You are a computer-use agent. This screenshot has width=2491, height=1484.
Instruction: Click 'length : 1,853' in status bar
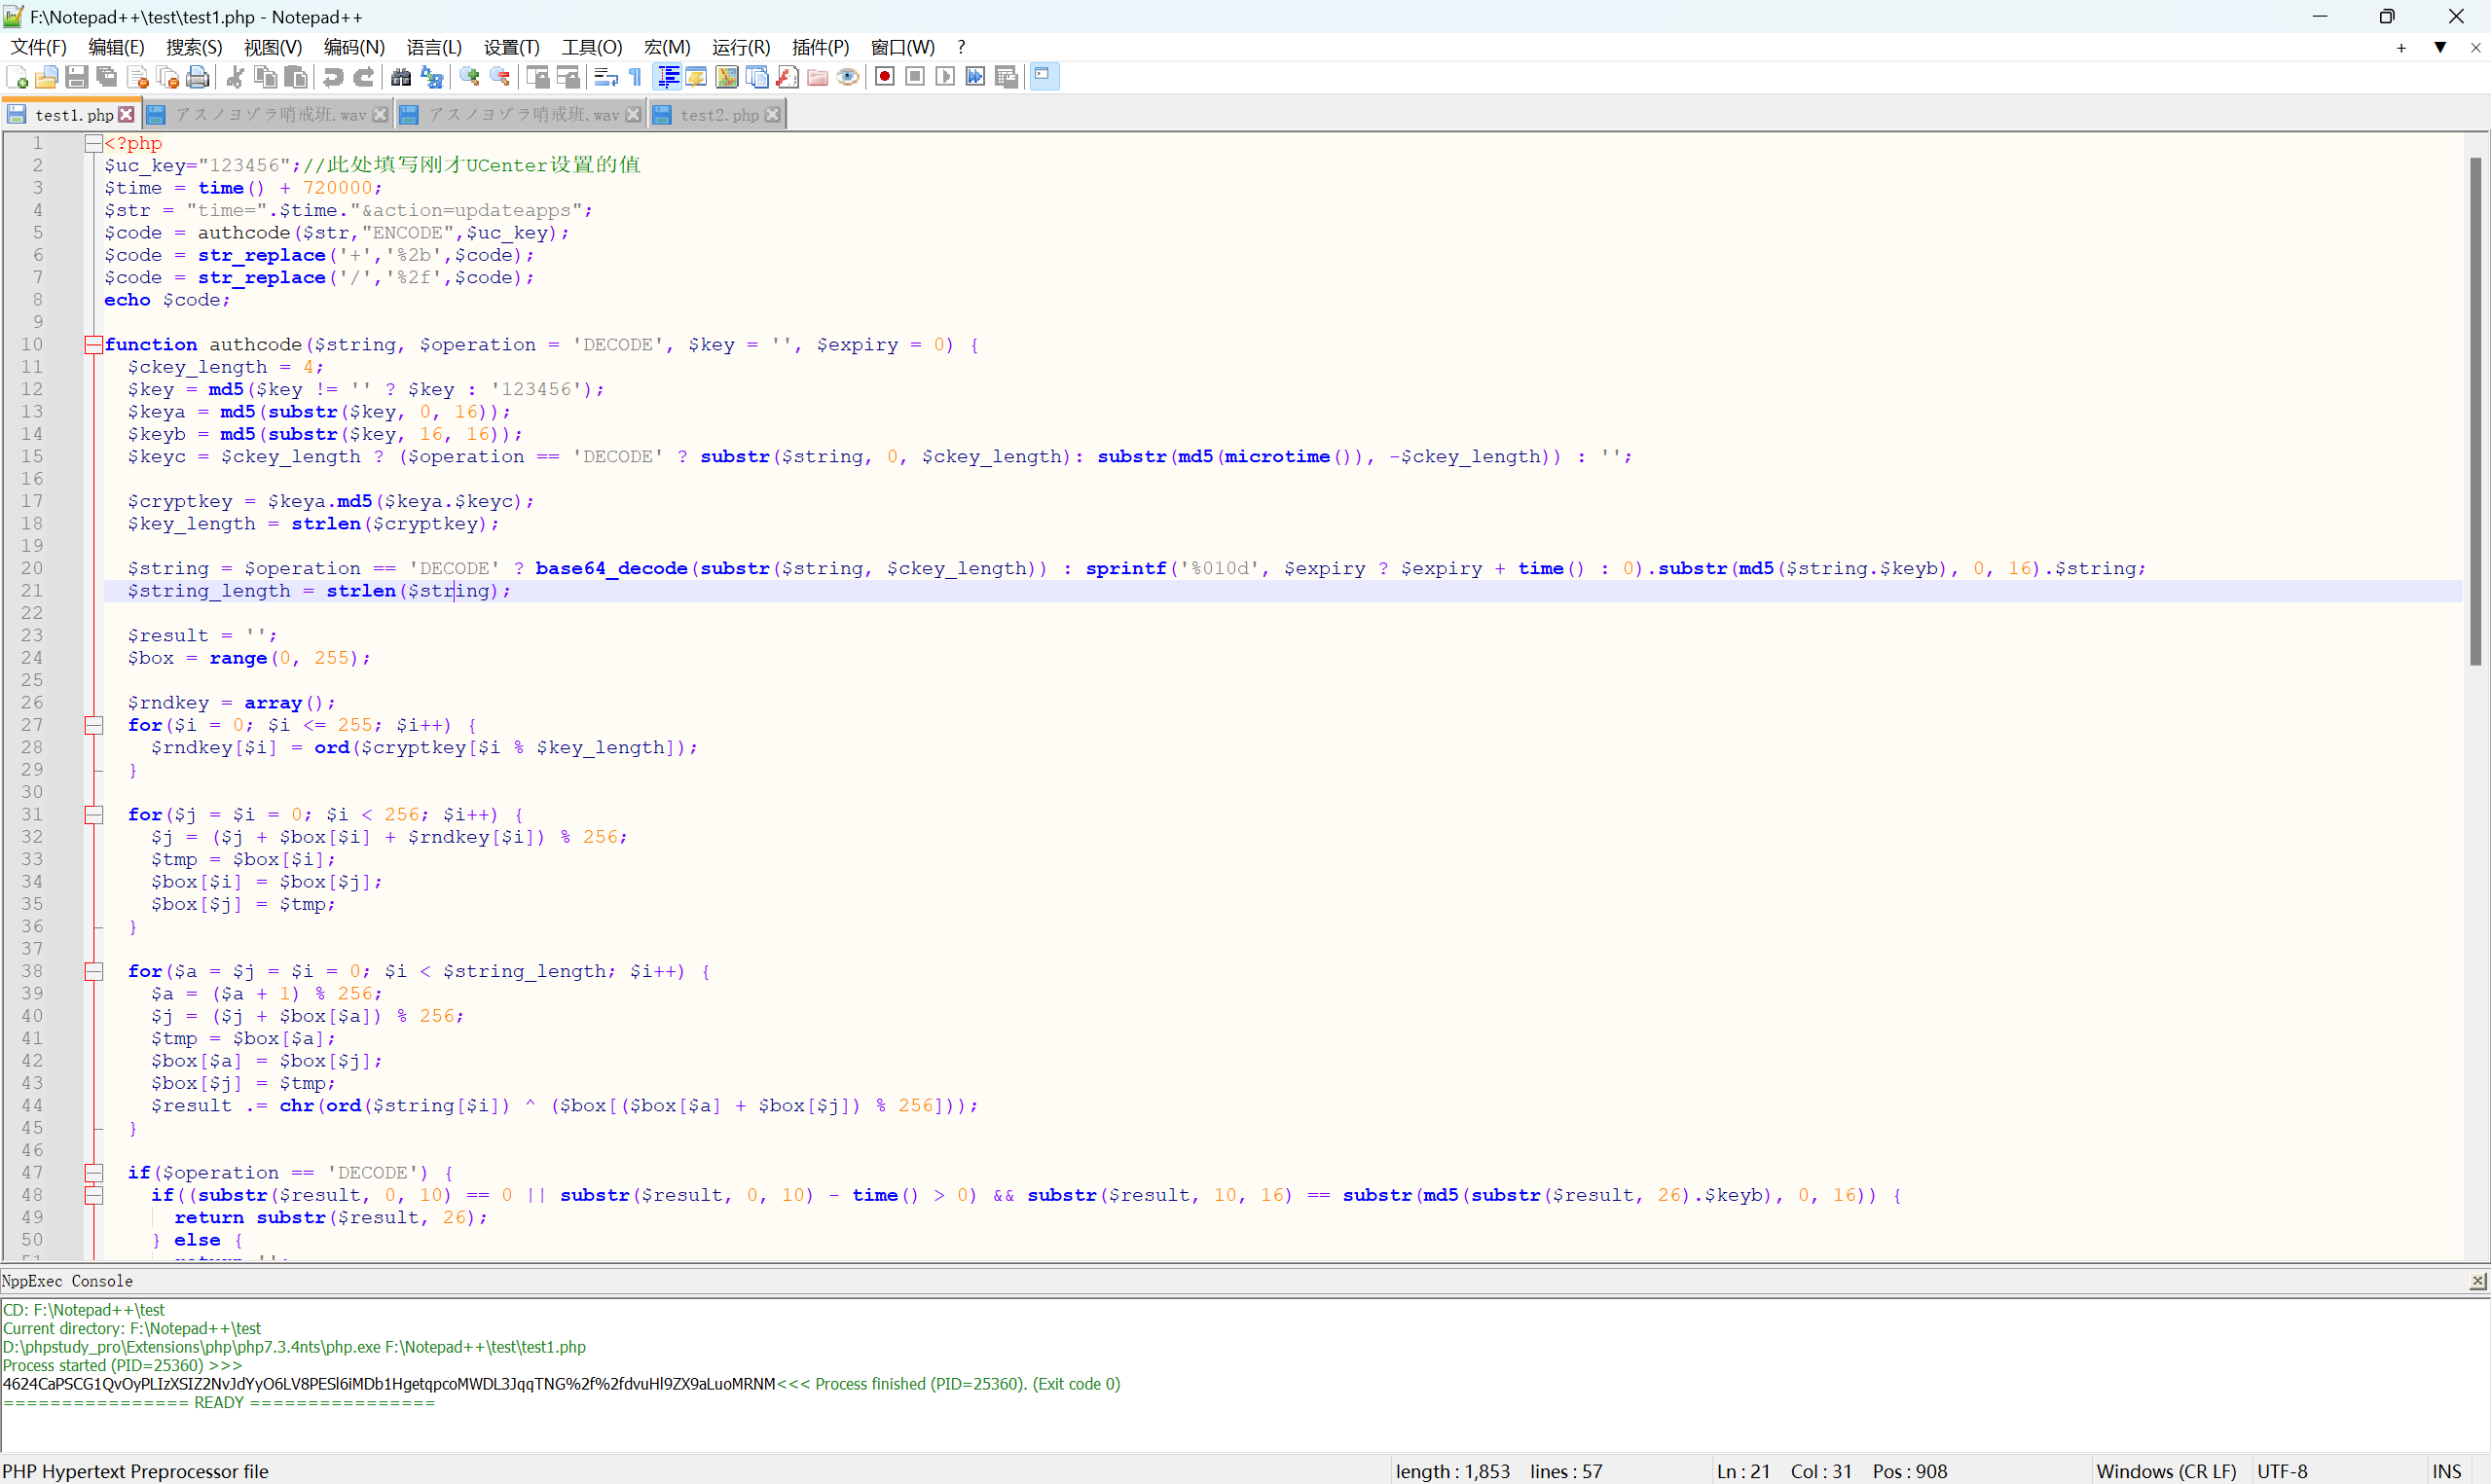click(x=1452, y=1471)
